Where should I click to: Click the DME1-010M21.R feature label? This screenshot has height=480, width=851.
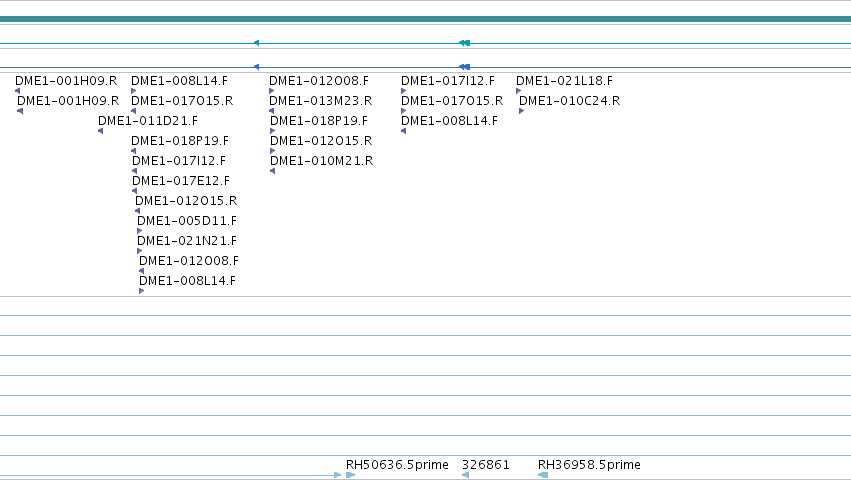[x=321, y=161]
